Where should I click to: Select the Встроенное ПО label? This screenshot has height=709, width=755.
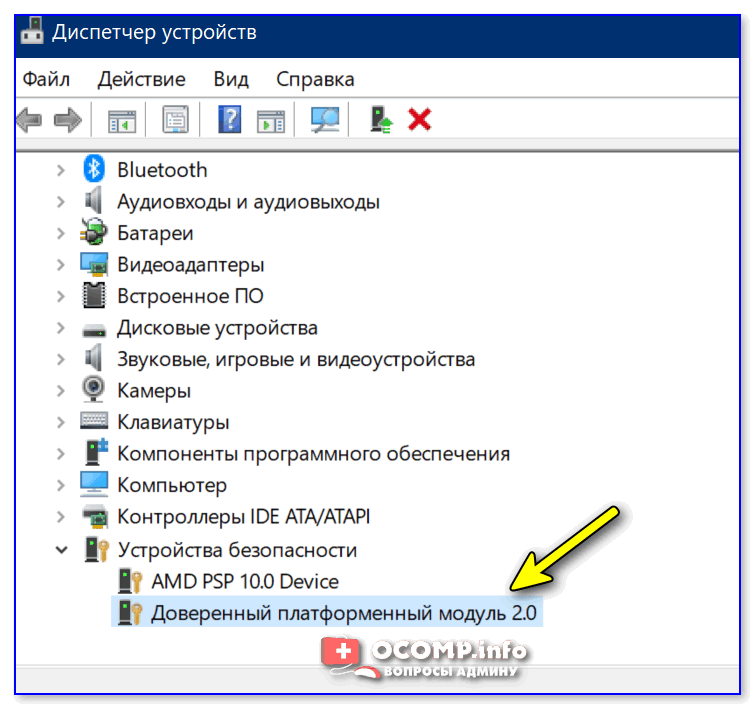pyautogui.click(x=190, y=296)
